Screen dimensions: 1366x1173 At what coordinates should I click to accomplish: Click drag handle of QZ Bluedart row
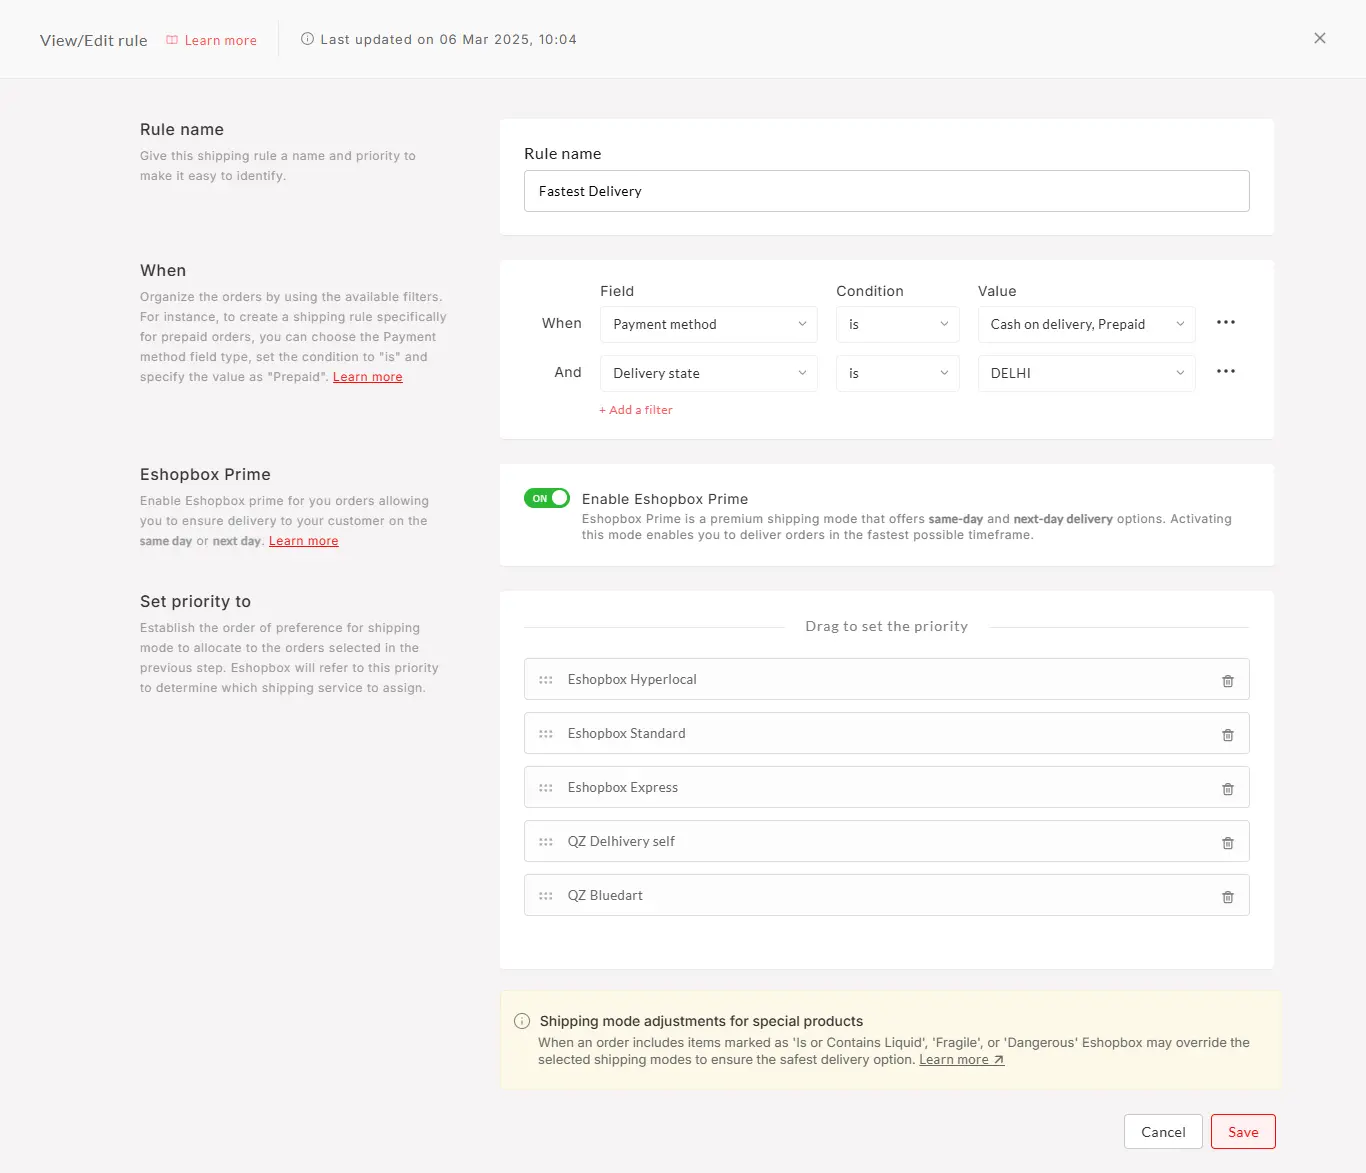(546, 896)
